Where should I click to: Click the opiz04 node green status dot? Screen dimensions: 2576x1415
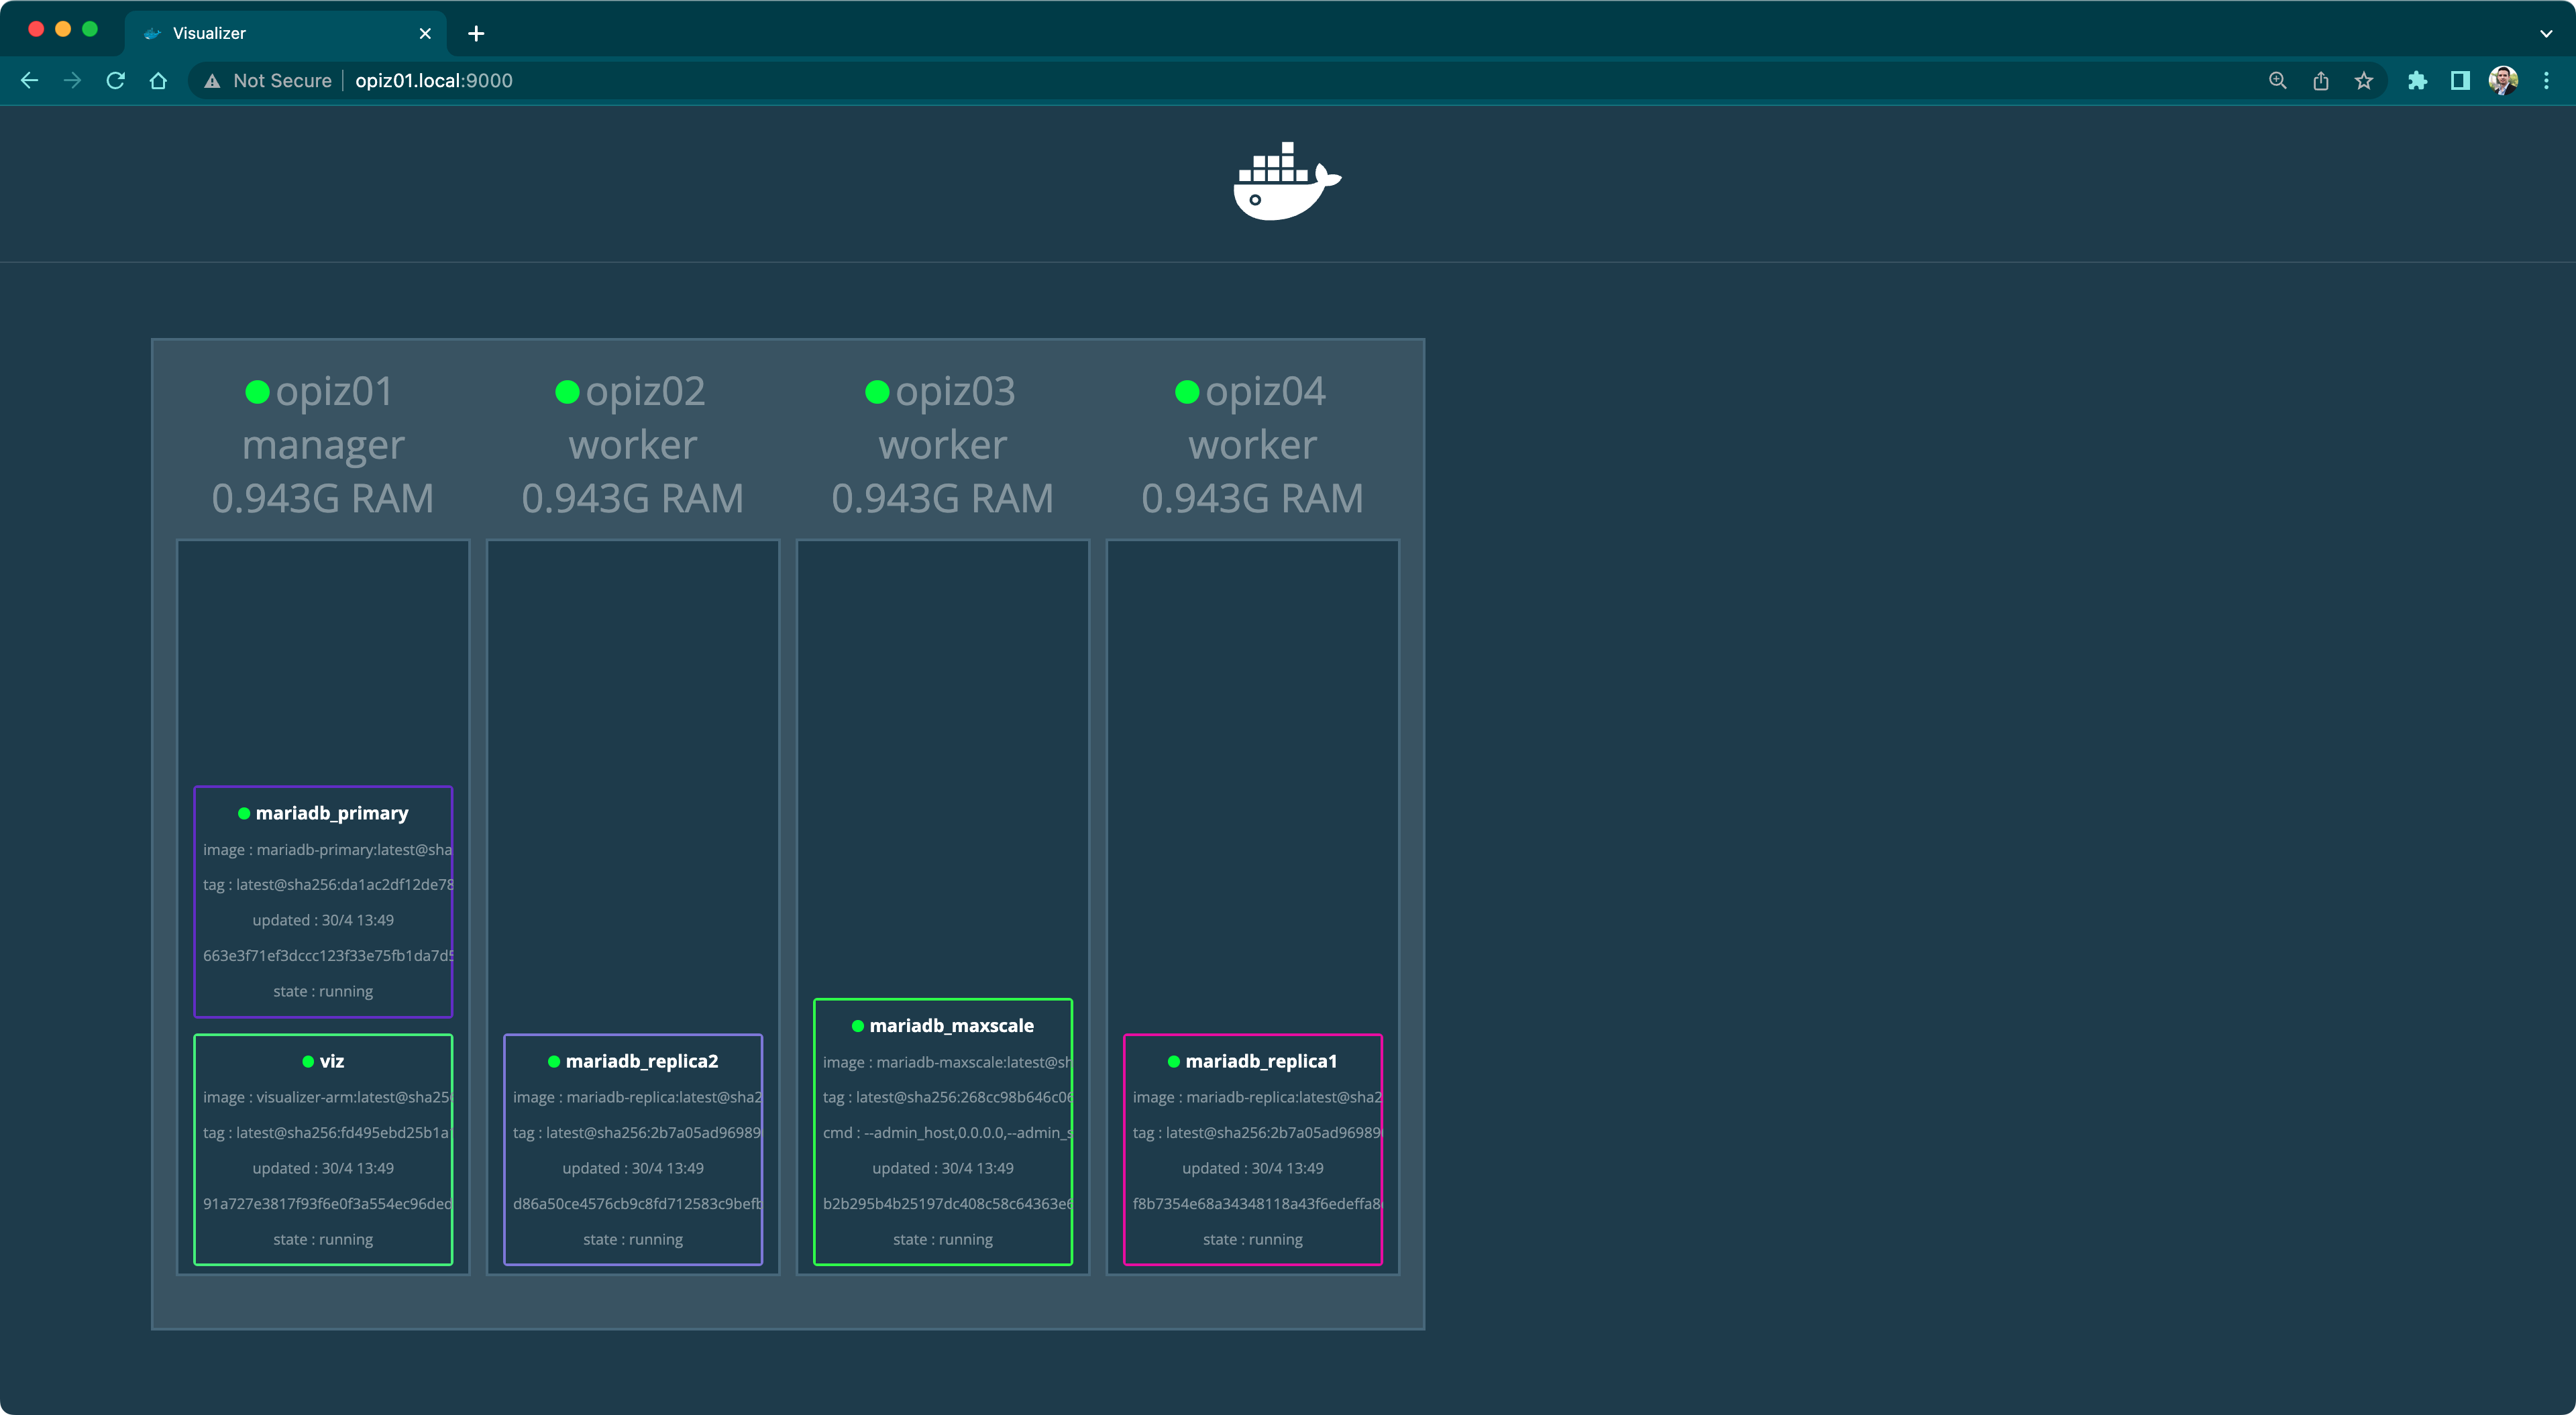1187,392
